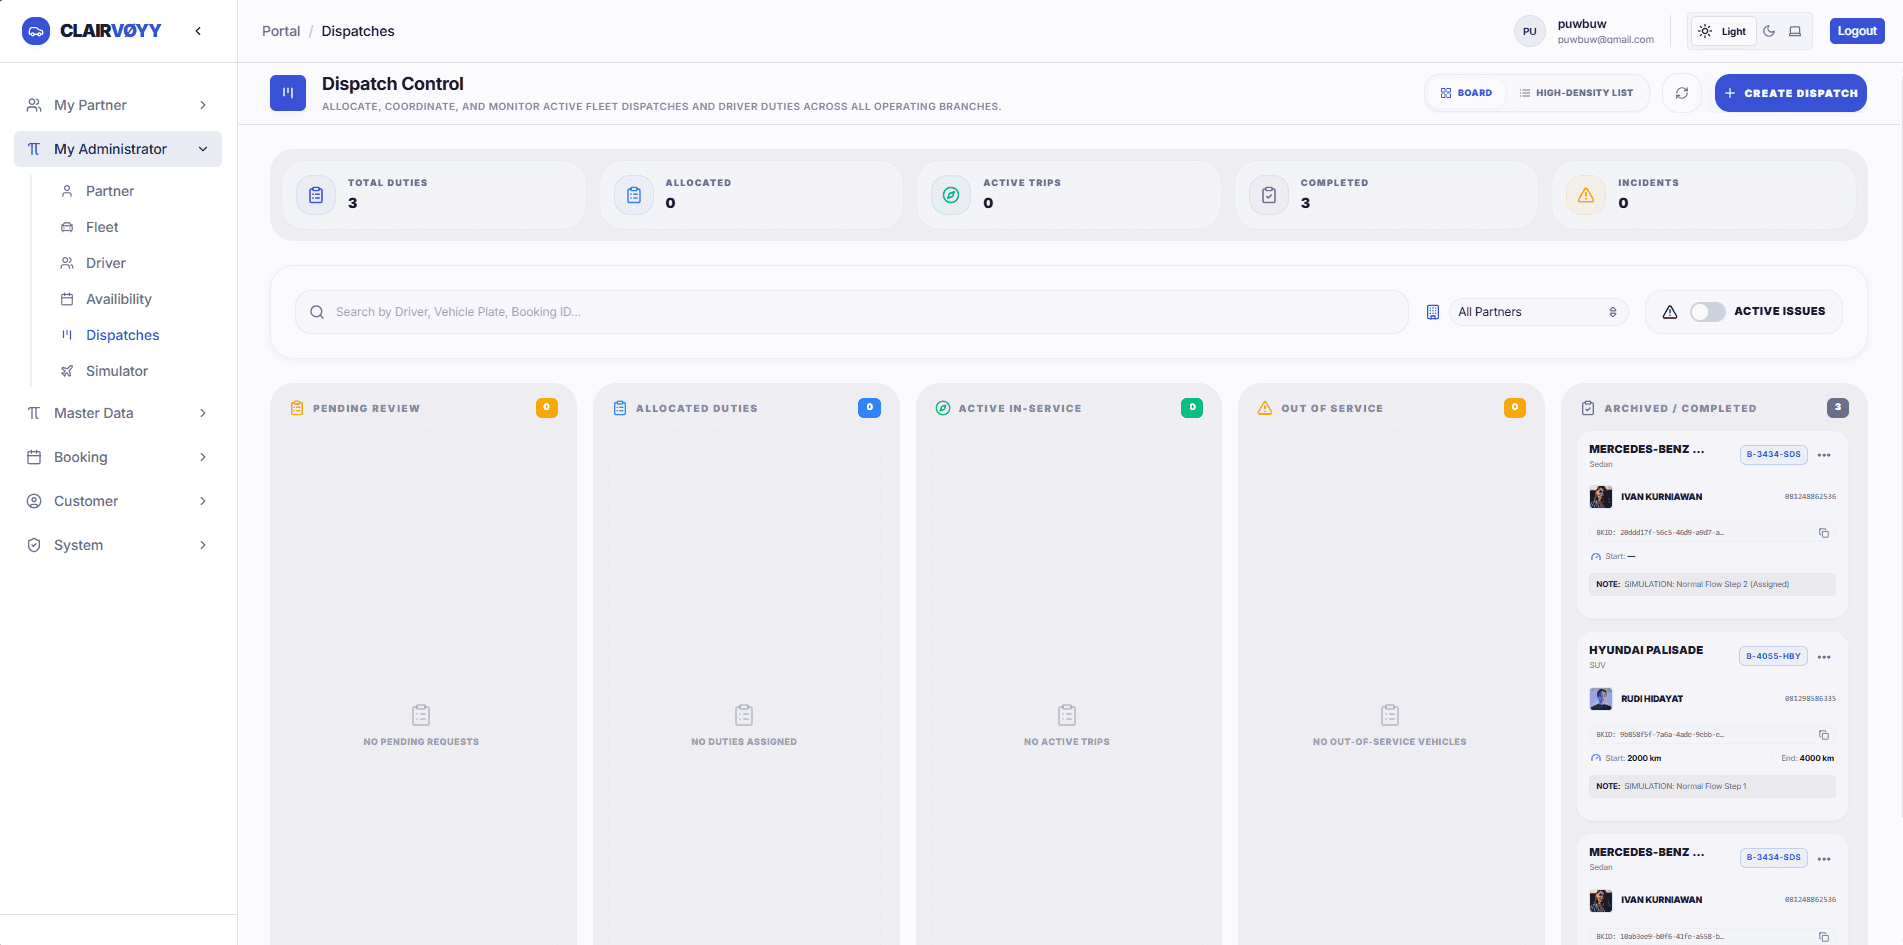1903x945 pixels.
Task: Click the Allocated Duties count badge
Action: coord(870,407)
